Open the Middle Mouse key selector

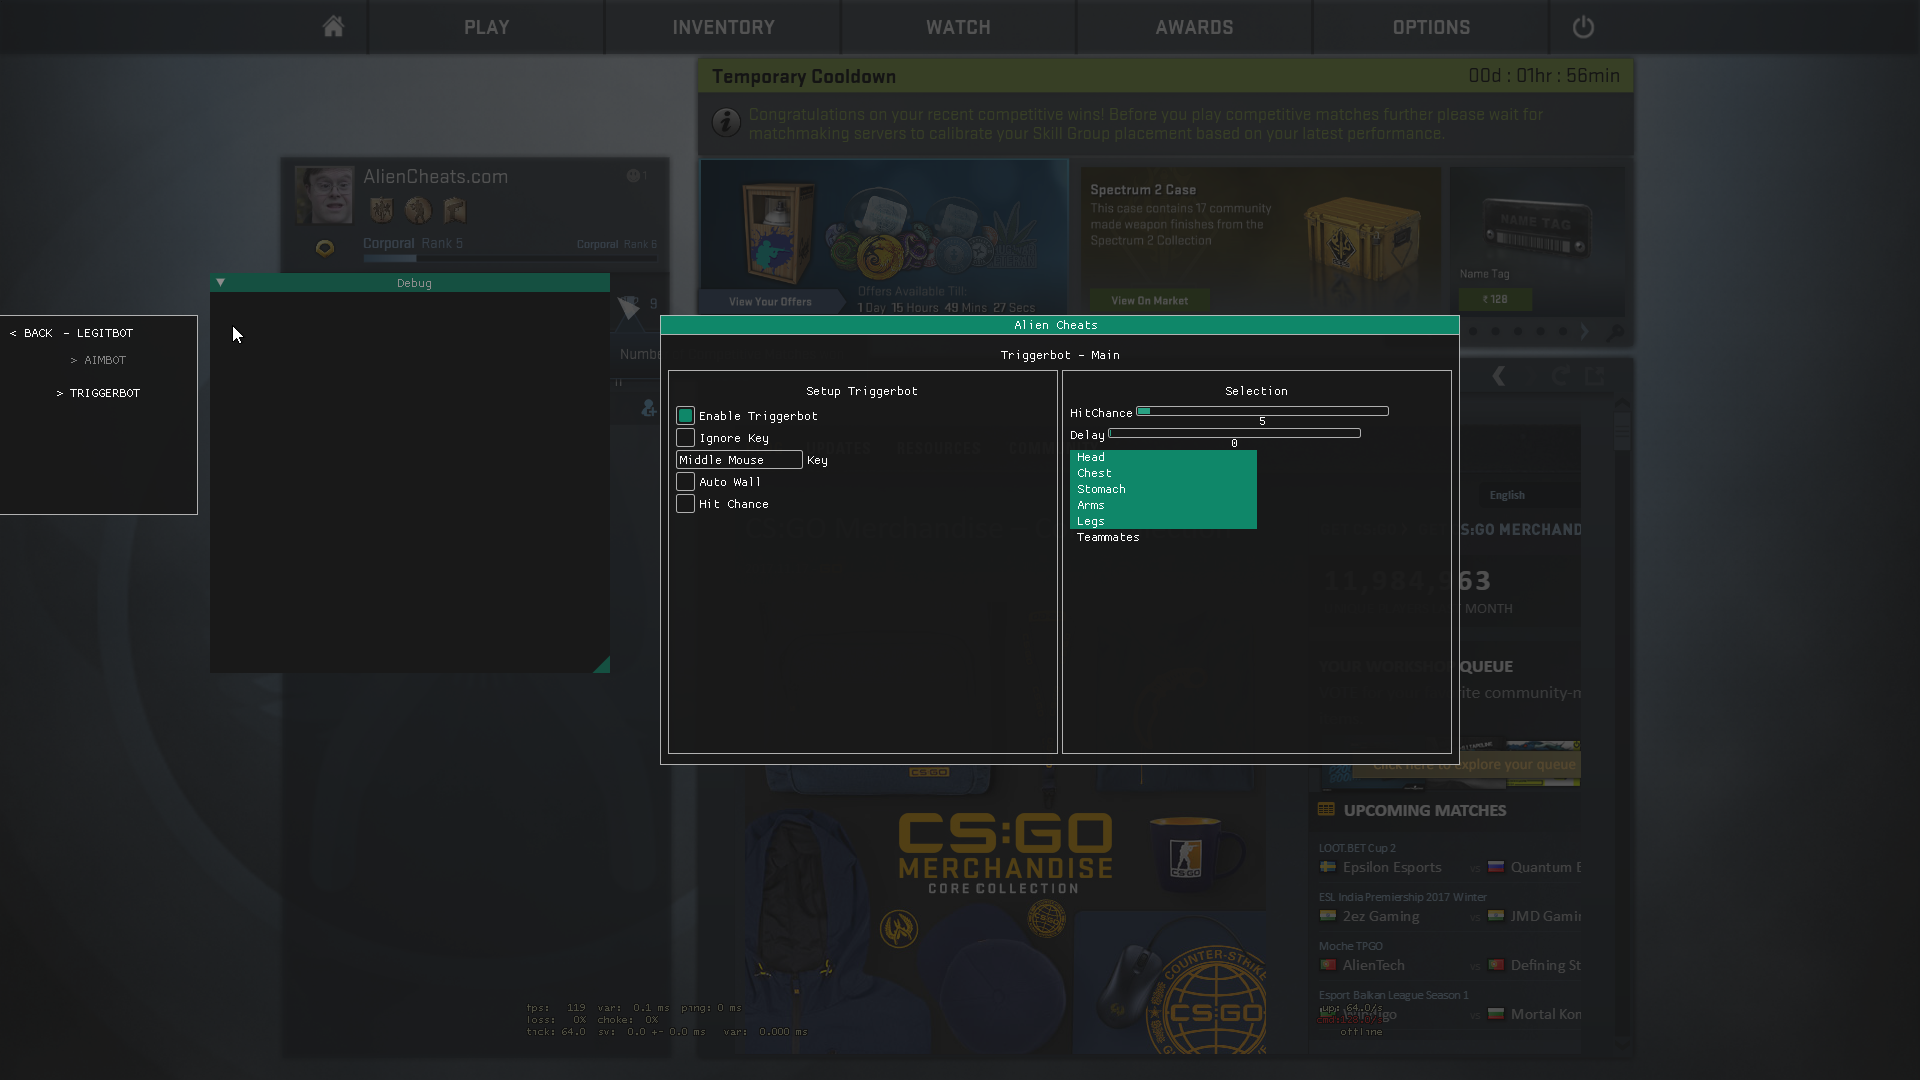(x=739, y=460)
